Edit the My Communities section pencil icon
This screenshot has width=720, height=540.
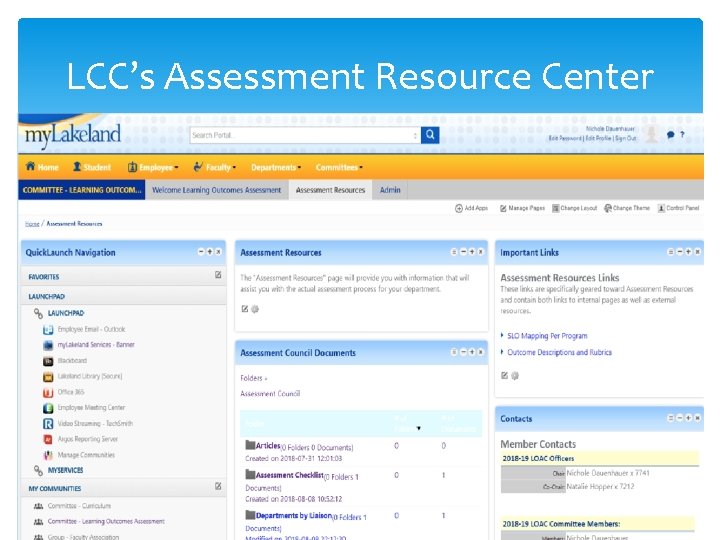point(218,486)
